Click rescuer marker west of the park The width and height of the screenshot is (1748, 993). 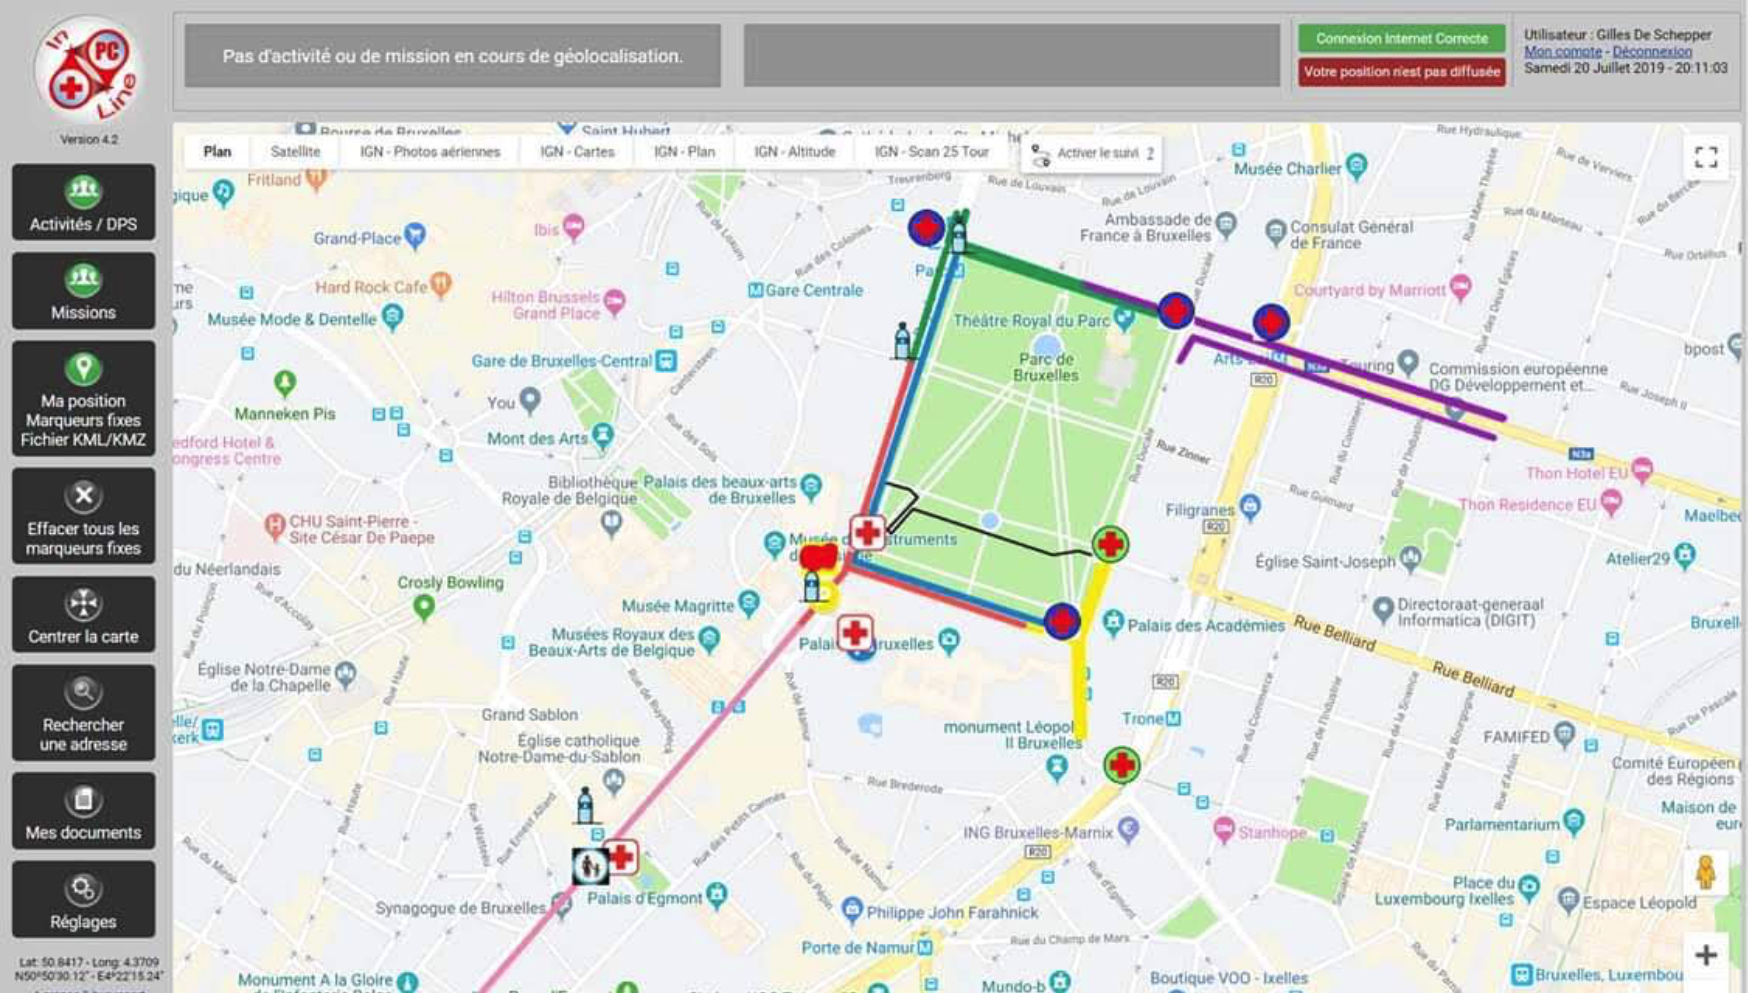(x=902, y=341)
